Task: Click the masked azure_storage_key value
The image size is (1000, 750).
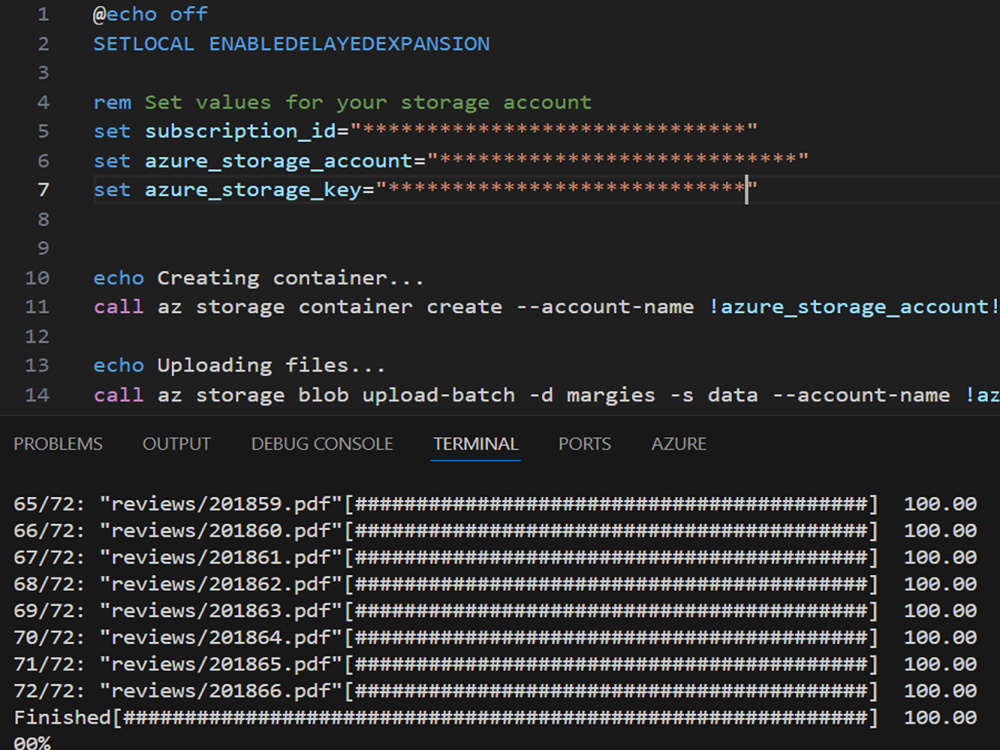Action: [x=566, y=188]
